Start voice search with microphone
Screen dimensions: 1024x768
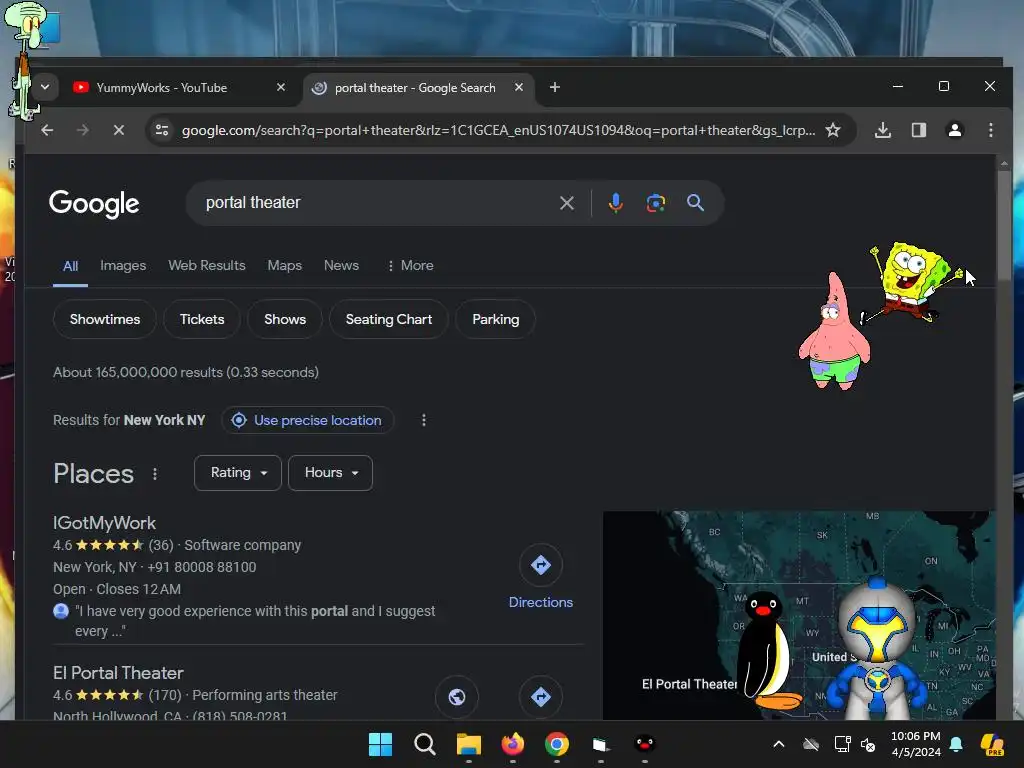(615, 203)
